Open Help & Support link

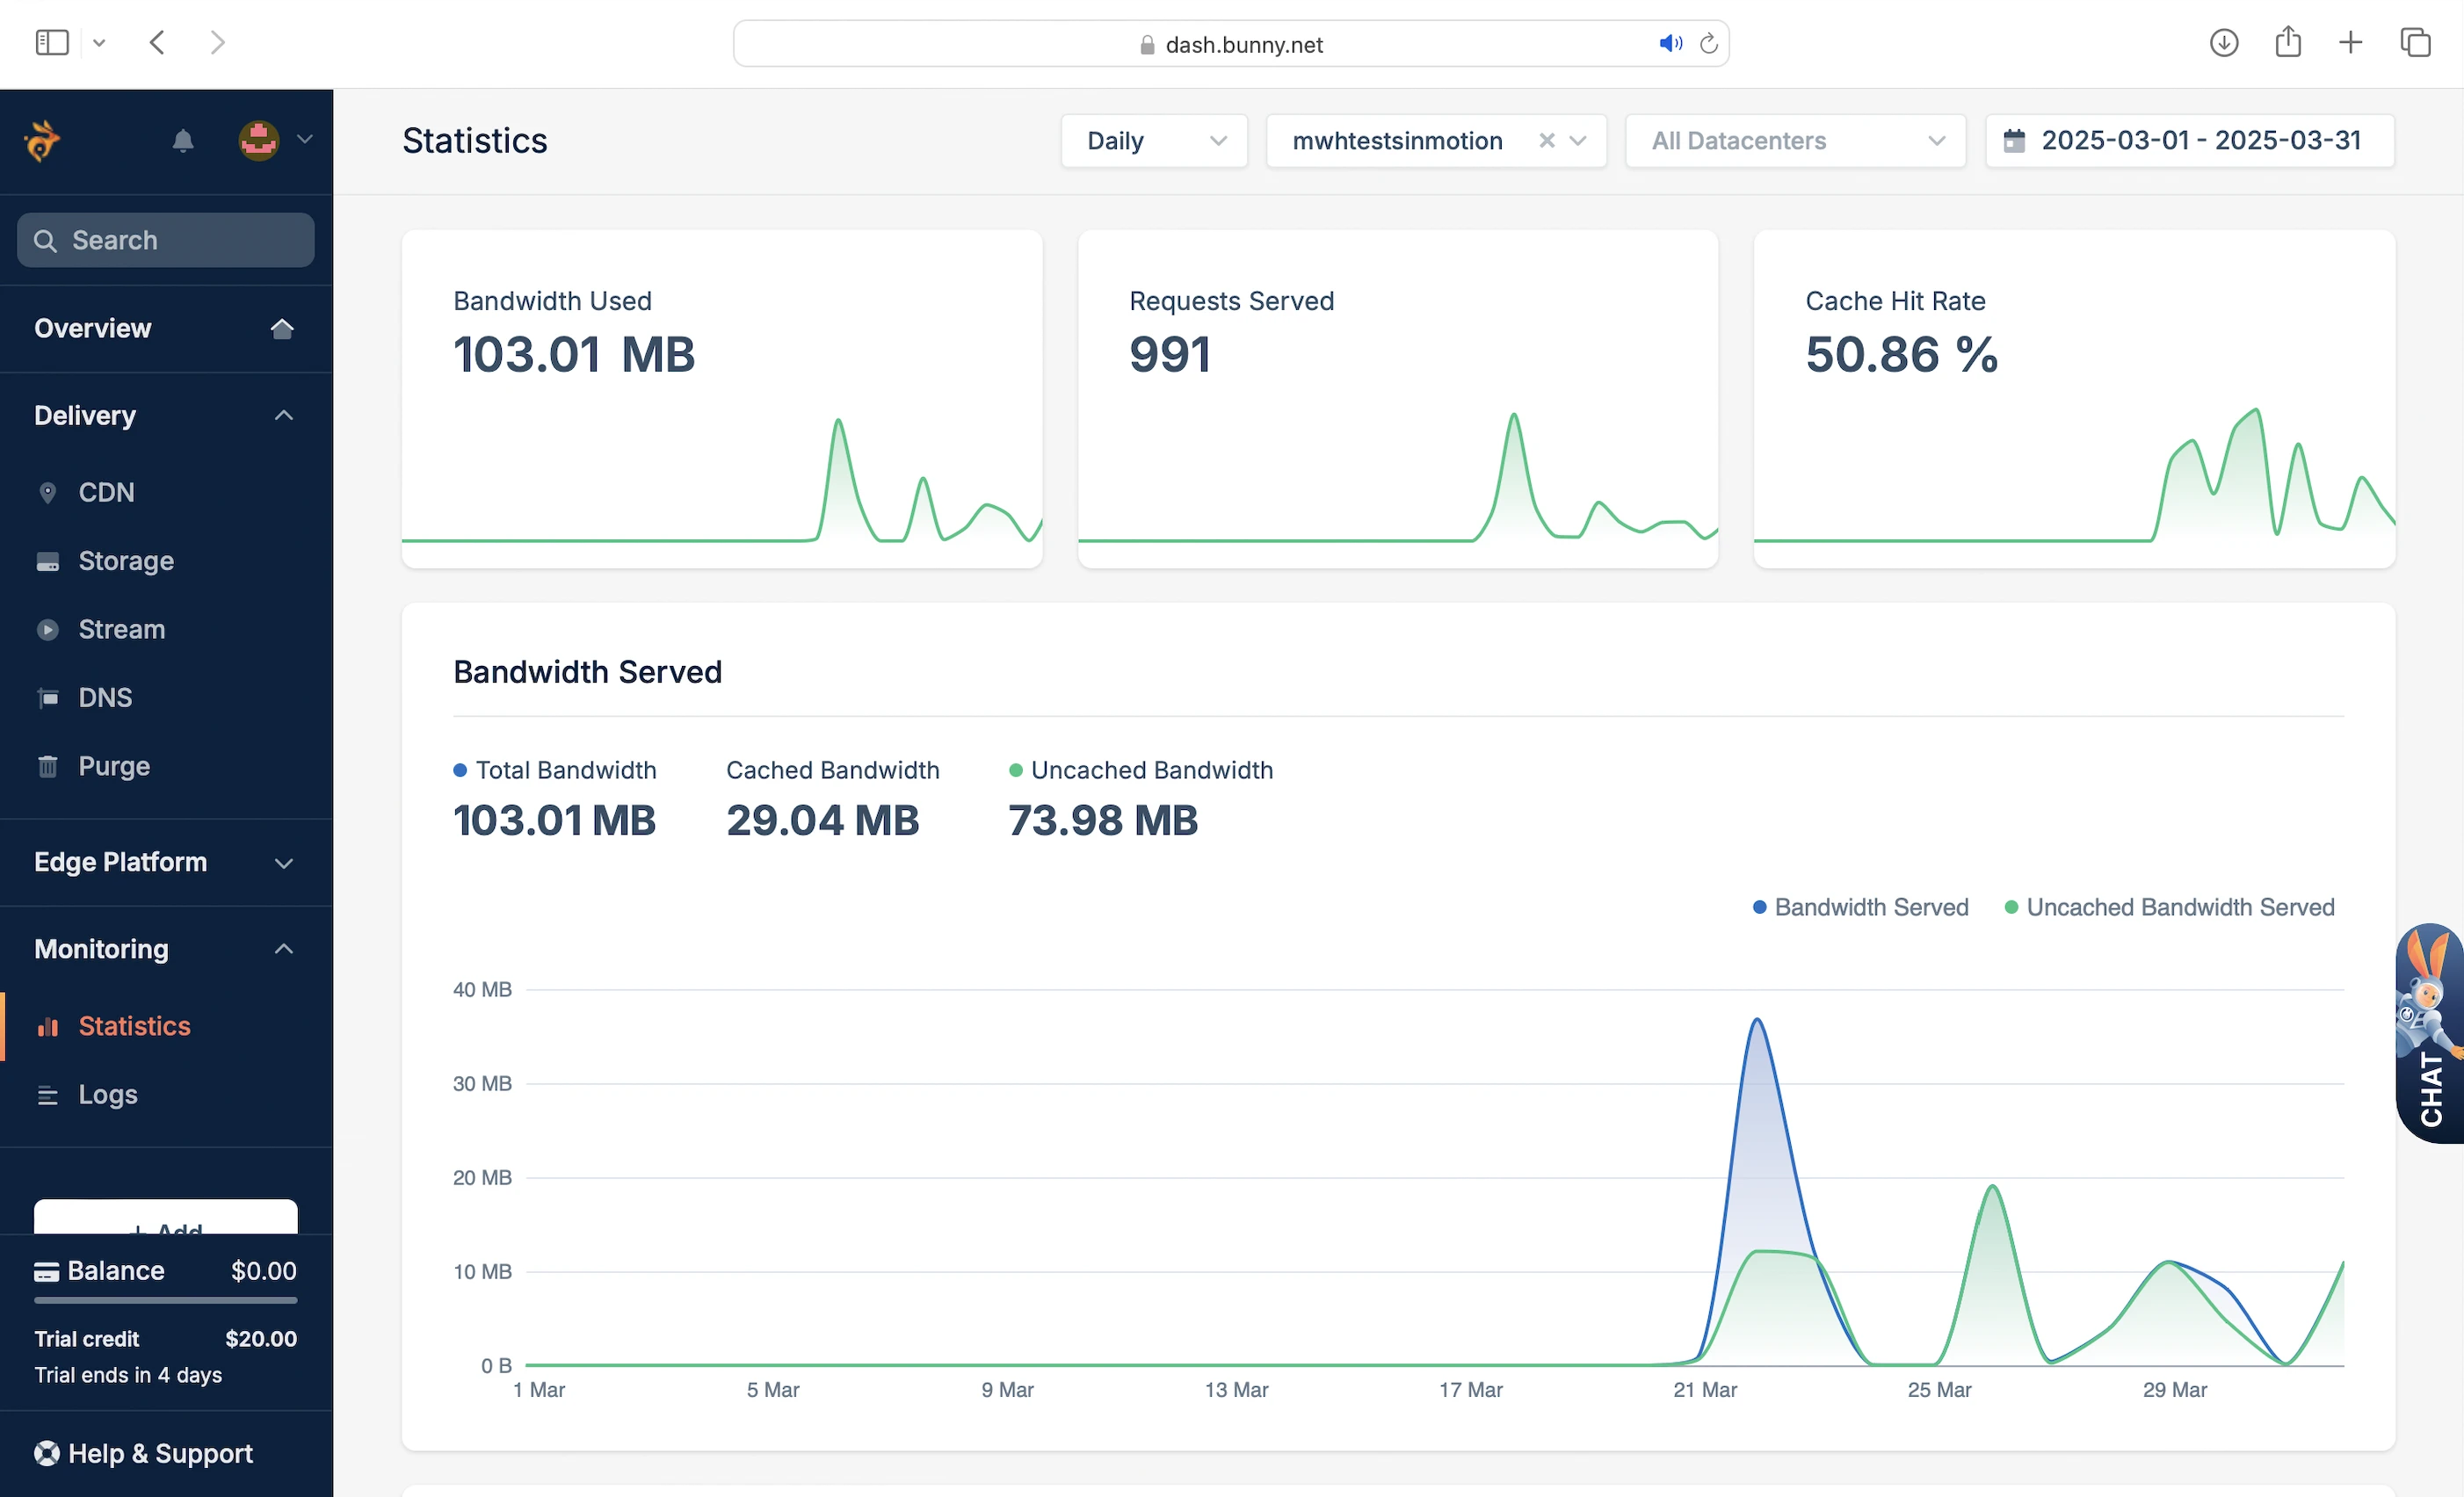click(160, 1453)
